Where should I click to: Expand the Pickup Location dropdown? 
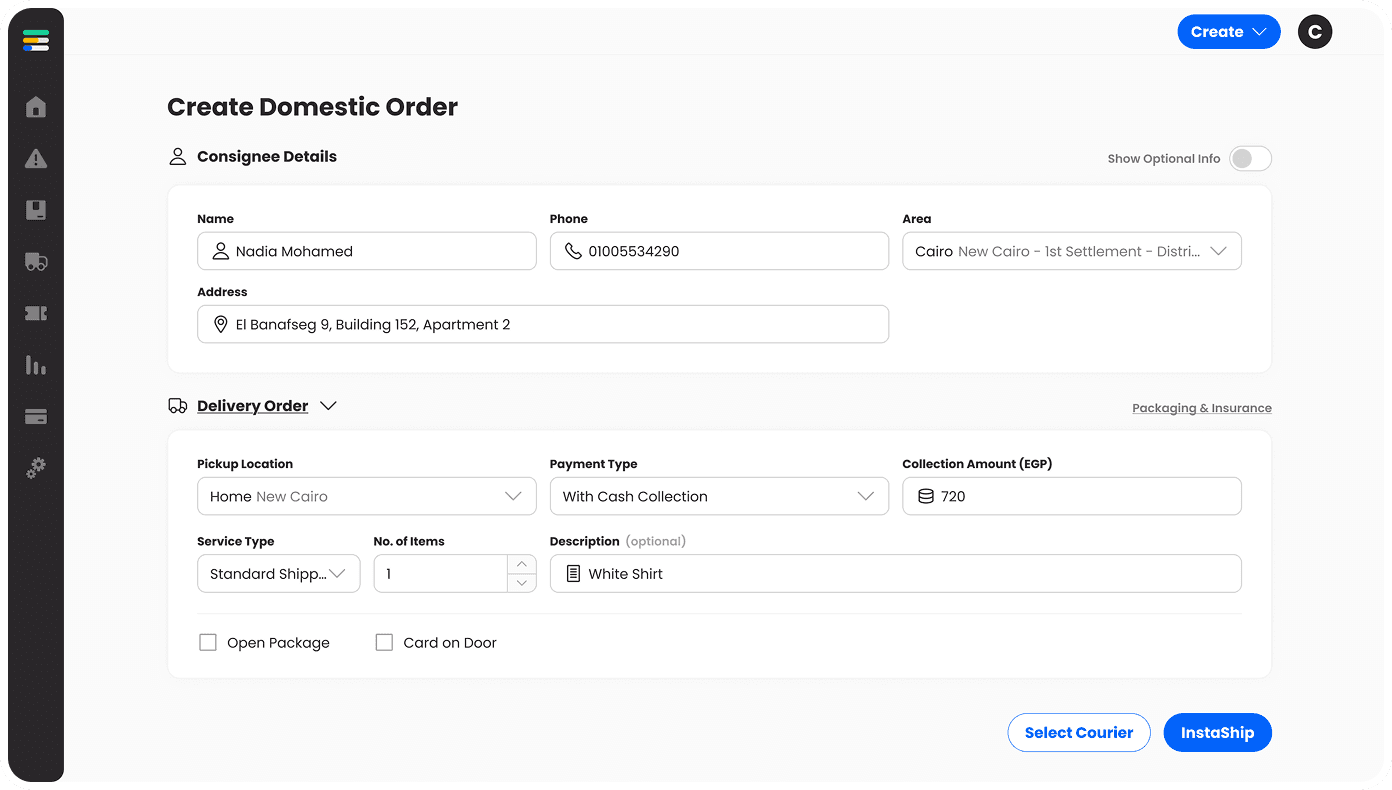coord(366,497)
